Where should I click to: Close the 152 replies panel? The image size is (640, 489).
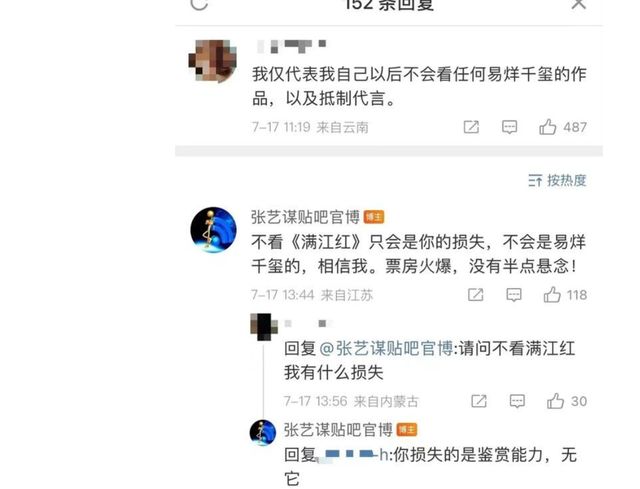(578, 4)
